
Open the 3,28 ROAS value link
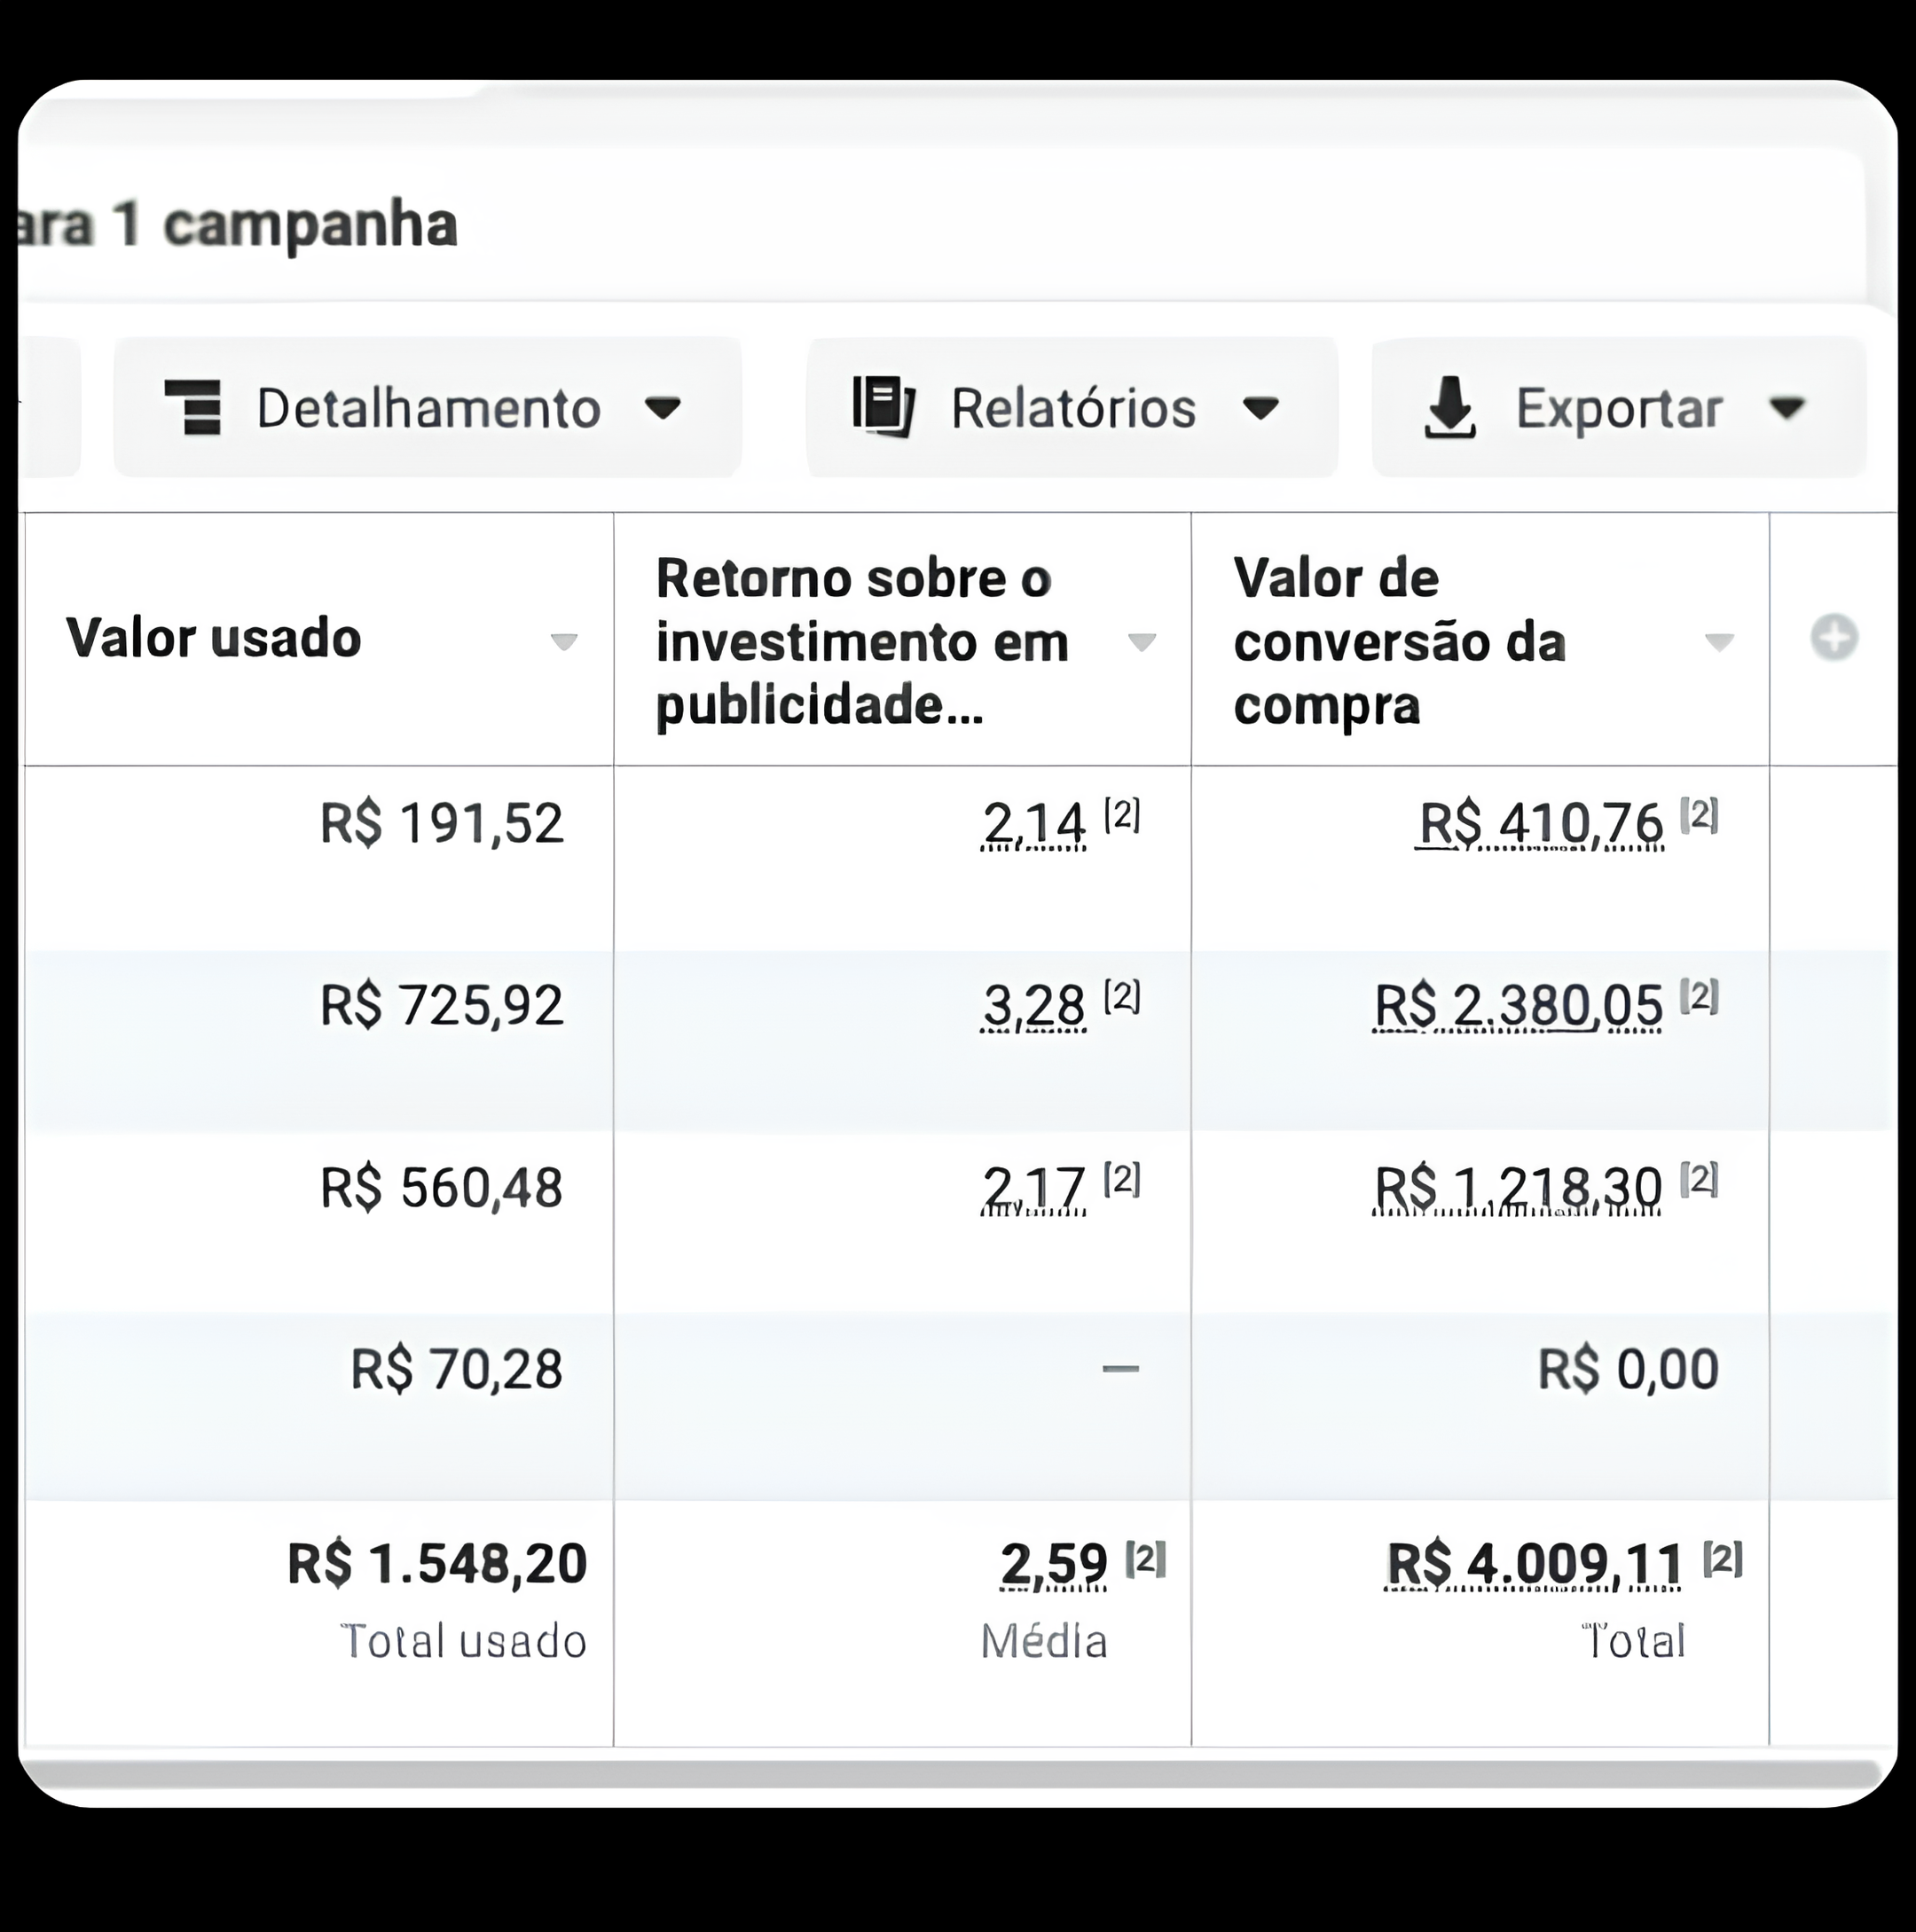pyautogui.click(x=1034, y=1006)
